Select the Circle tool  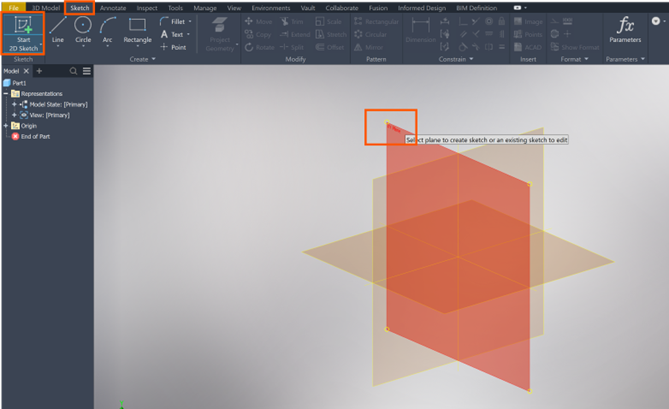(x=83, y=30)
